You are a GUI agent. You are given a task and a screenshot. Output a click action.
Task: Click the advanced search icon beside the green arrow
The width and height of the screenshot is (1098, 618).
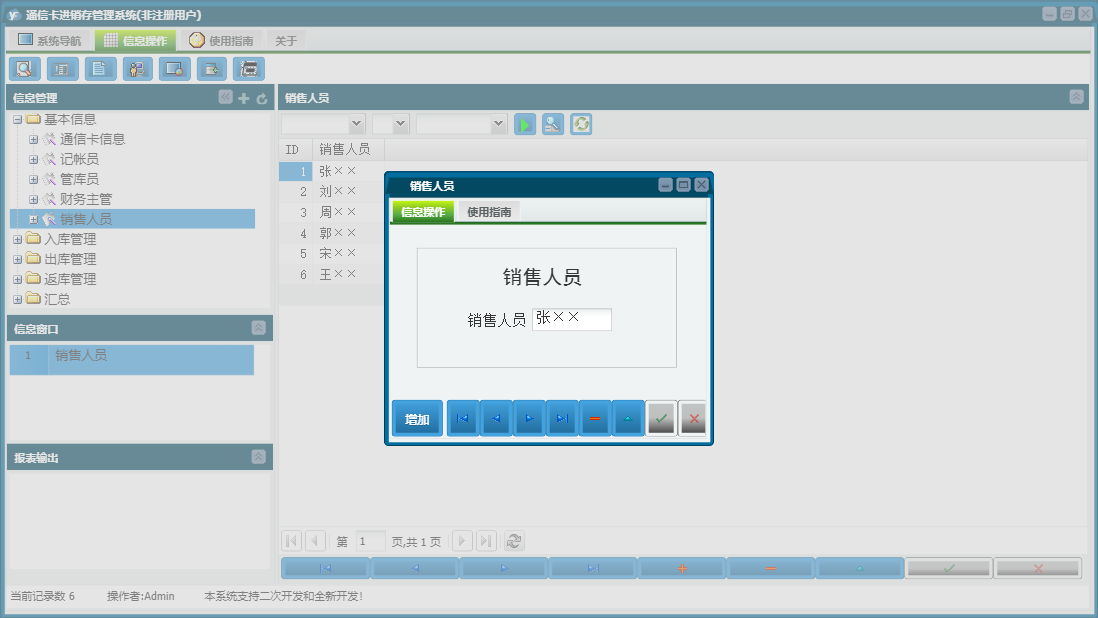552,124
